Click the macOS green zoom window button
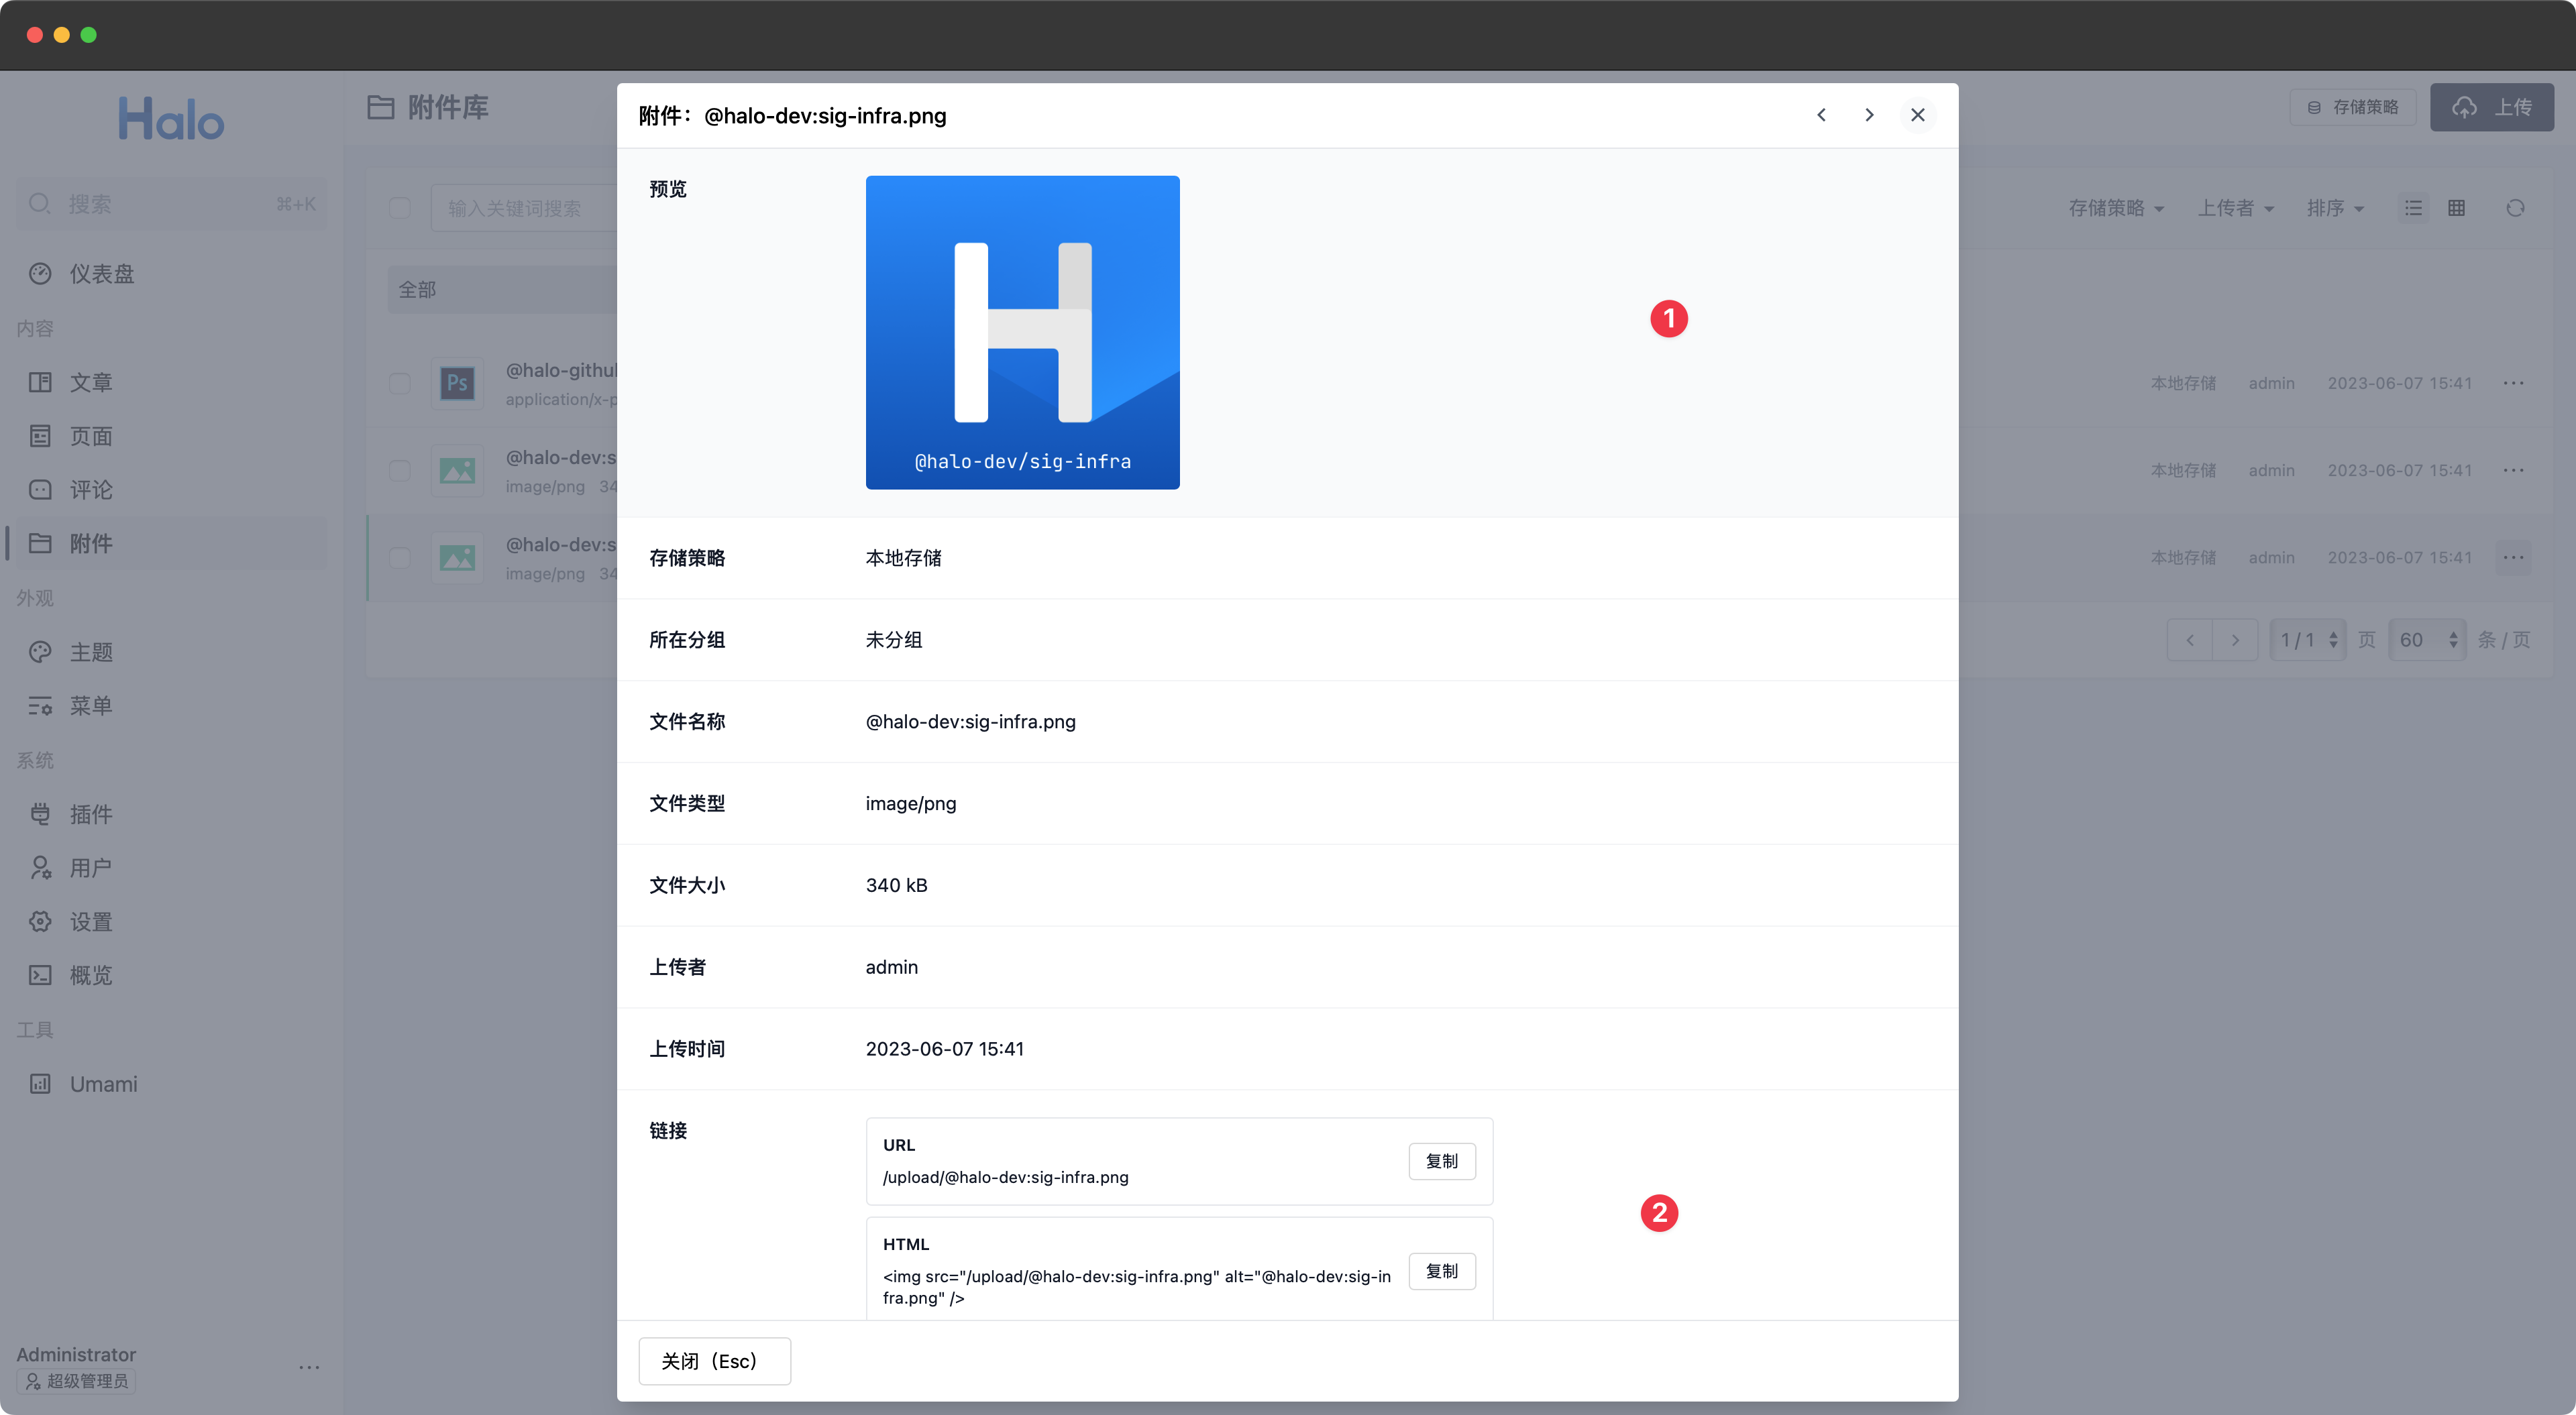The height and width of the screenshot is (1415, 2576). click(88, 35)
